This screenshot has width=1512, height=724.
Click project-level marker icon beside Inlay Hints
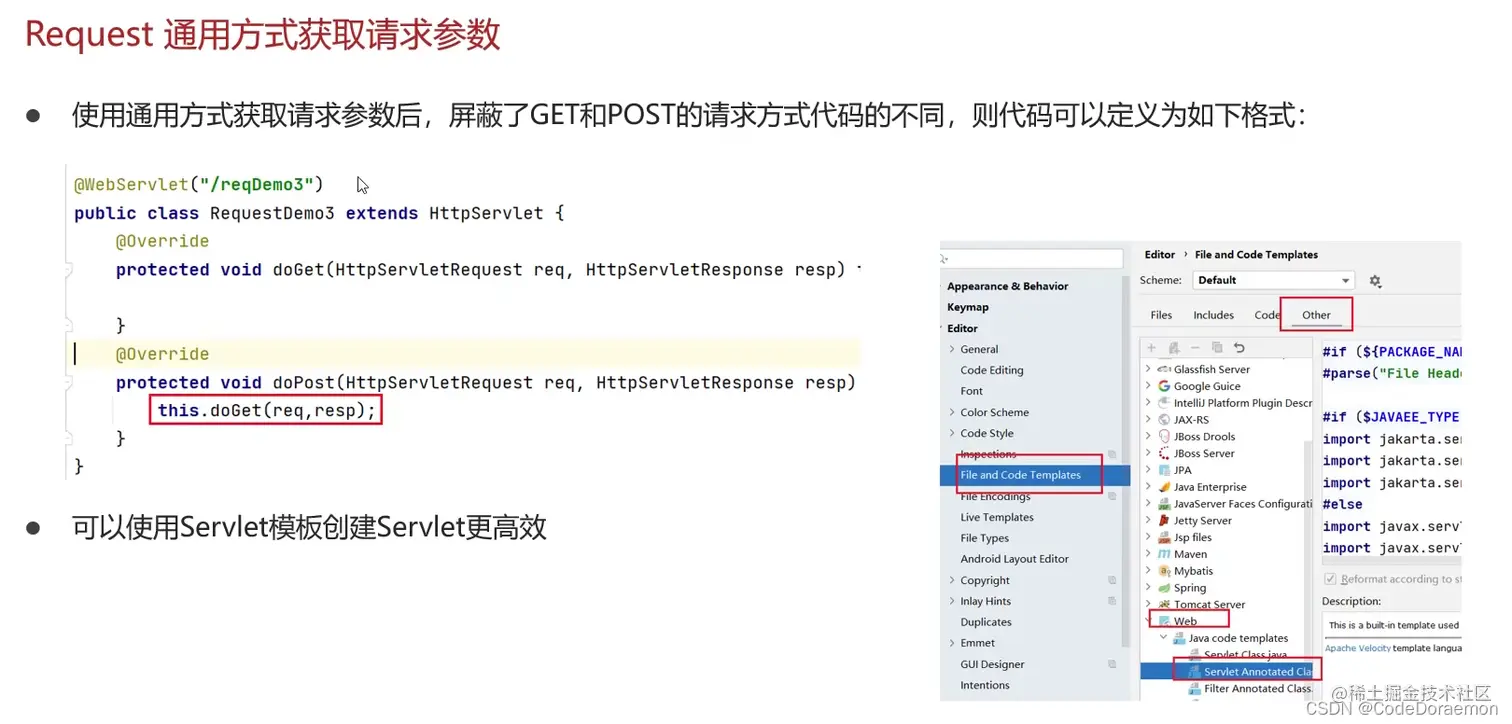pyautogui.click(x=1112, y=601)
